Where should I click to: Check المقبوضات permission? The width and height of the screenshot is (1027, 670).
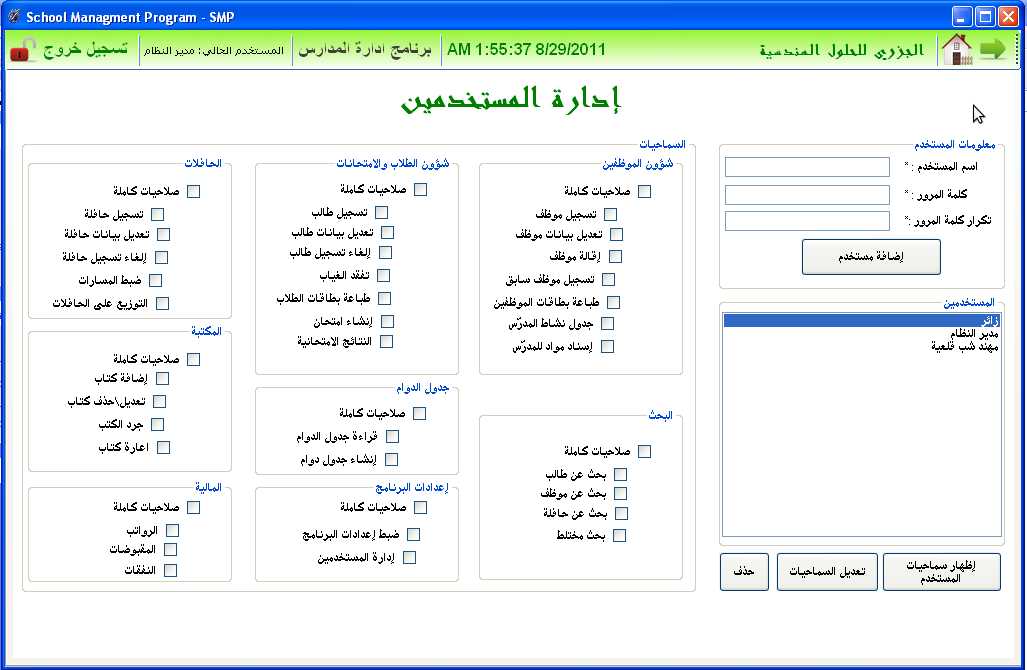(x=170, y=549)
